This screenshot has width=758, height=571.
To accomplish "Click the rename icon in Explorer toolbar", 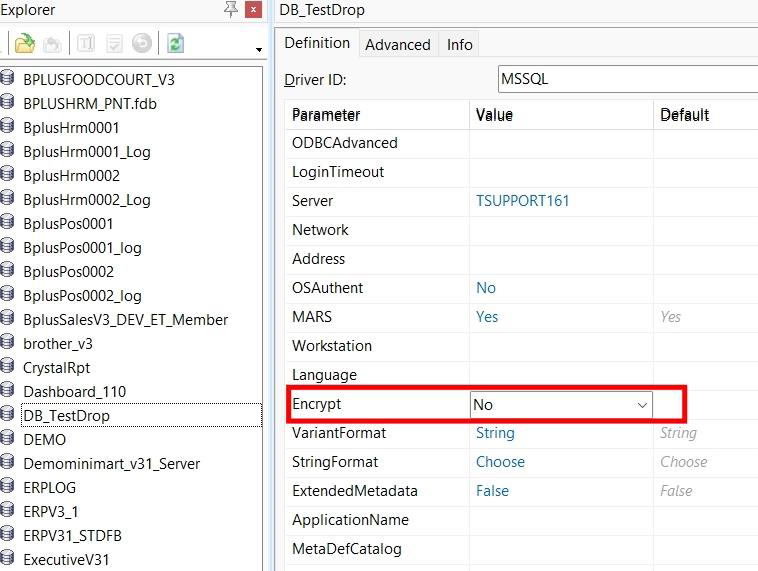I will pos(86,43).
